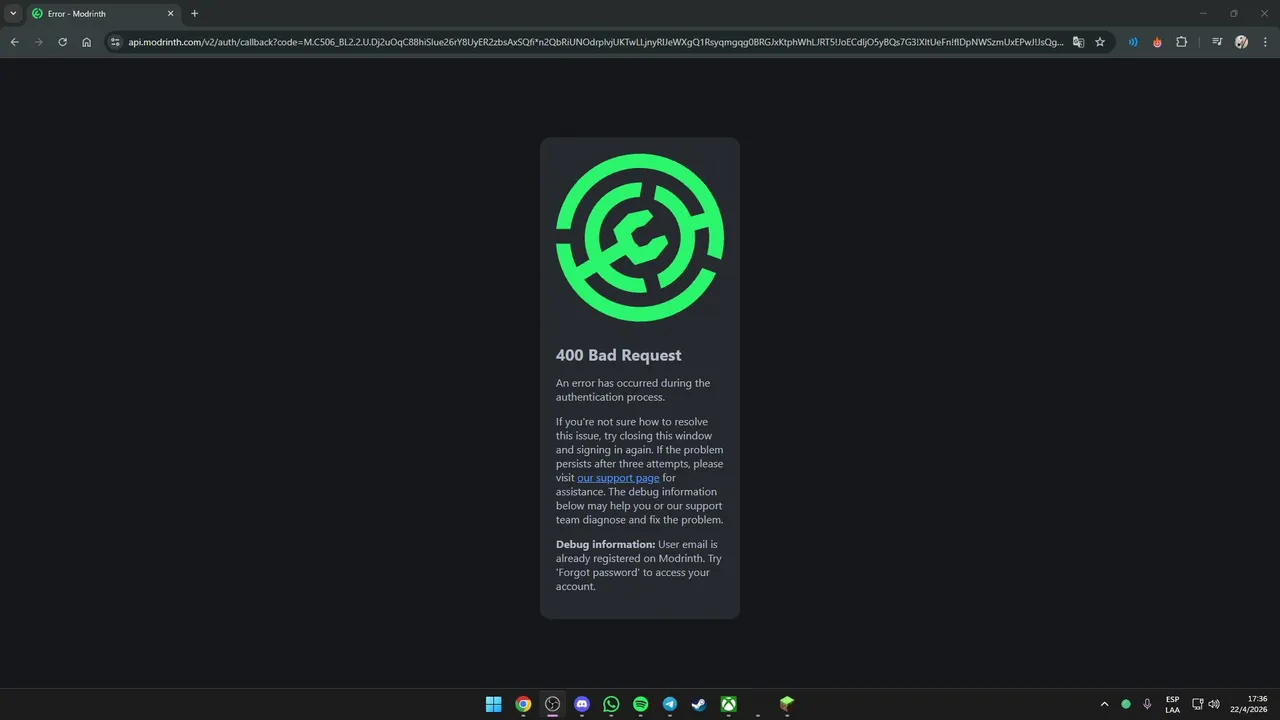Reload the Modrinth error page
The height and width of the screenshot is (720, 1280).
click(62, 42)
